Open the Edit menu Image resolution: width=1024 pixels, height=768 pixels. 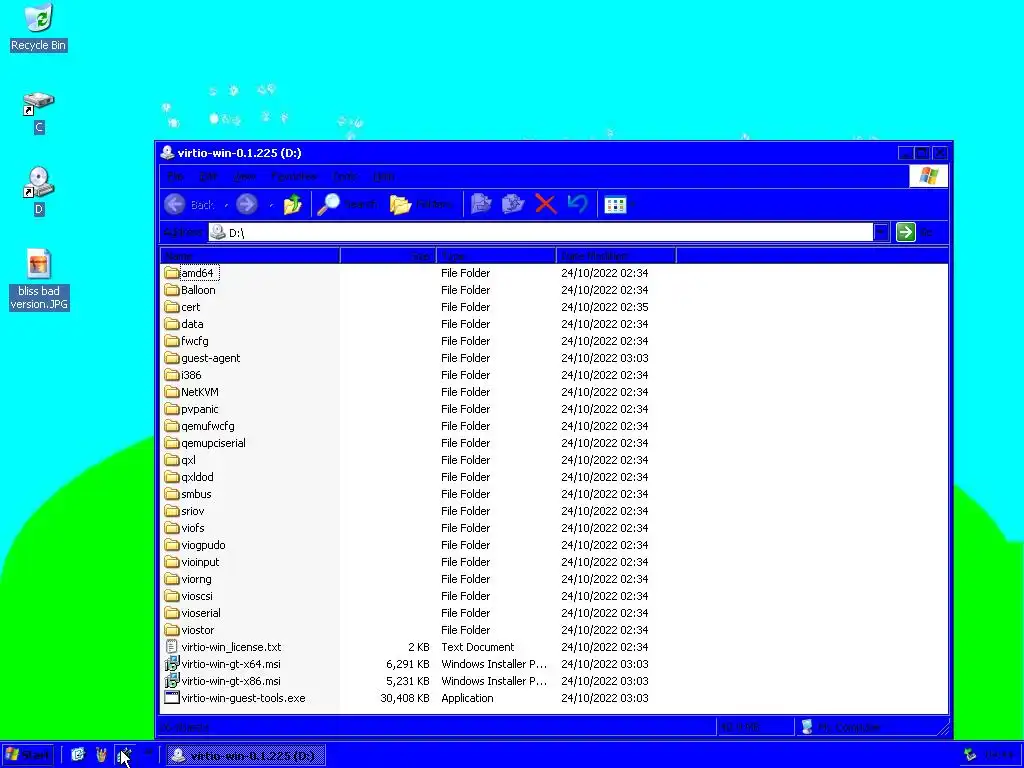click(x=208, y=176)
